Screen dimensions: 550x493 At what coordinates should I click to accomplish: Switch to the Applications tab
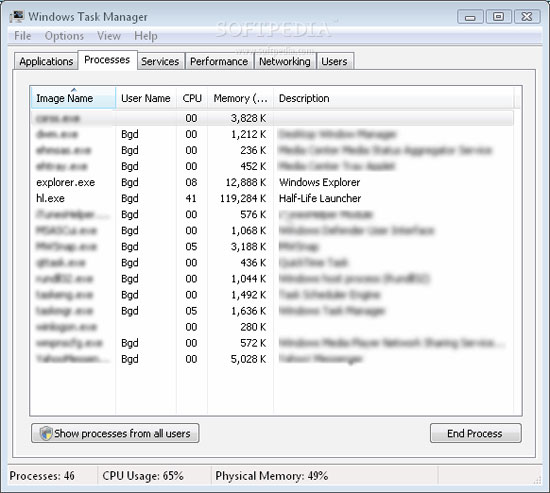point(46,61)
